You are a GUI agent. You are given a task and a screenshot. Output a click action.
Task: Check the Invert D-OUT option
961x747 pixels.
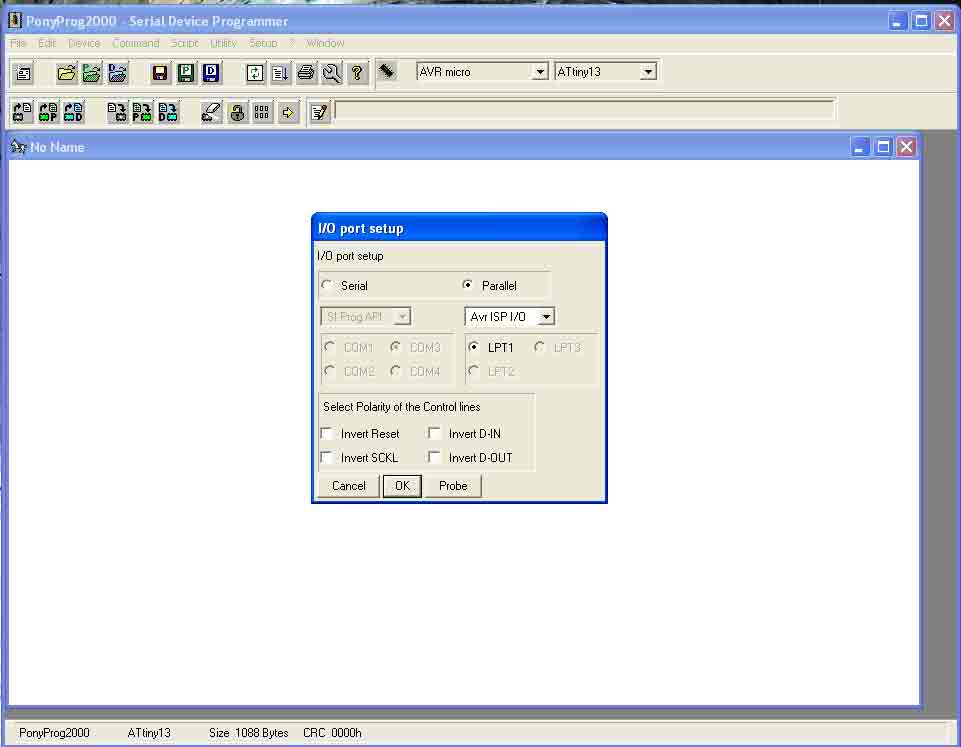(435, 458)
